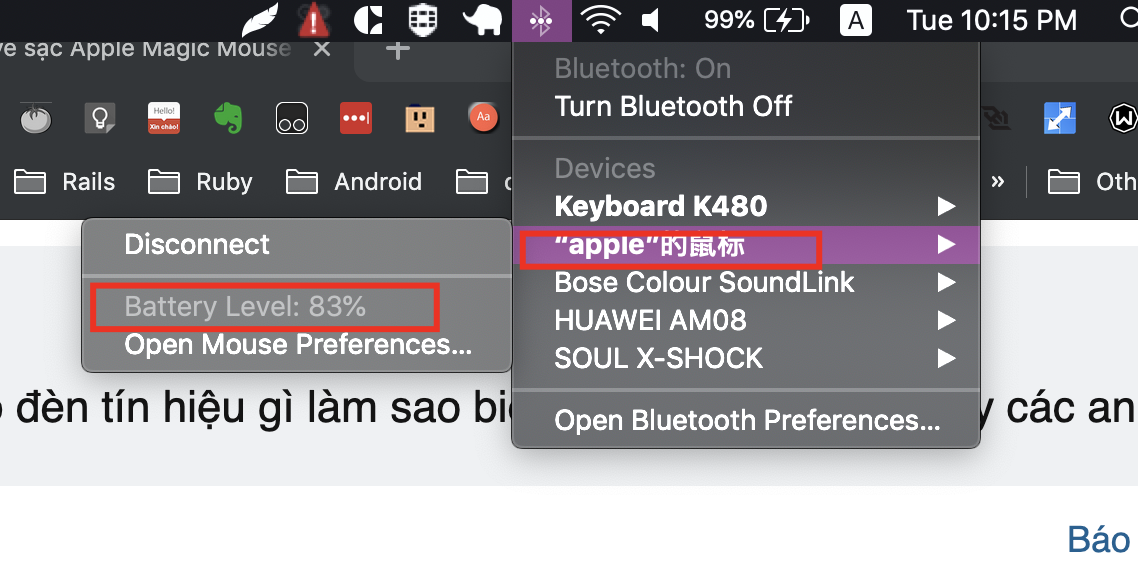Viewport: 1138px width, 572px height.
Task: Click the volume speaker icon
Action: tap(651, 20)
